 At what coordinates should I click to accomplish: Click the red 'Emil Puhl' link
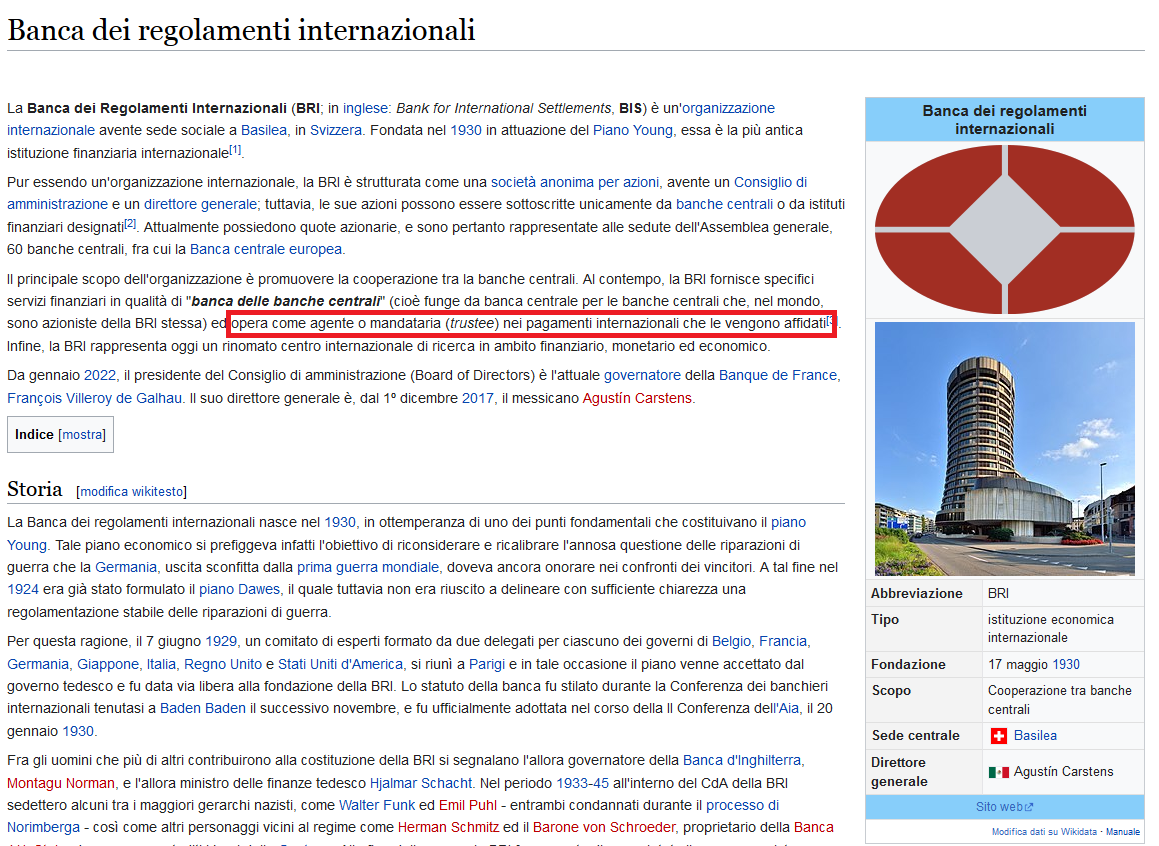pos(468,805)
